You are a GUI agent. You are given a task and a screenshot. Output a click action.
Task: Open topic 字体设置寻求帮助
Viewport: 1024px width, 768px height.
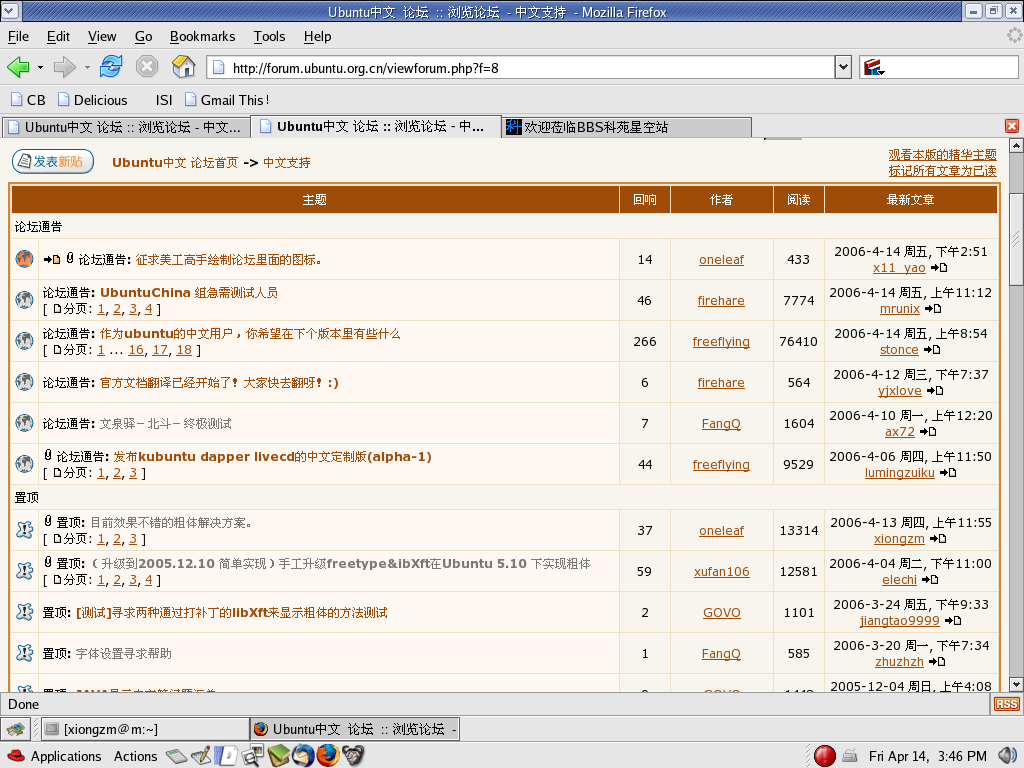coord(123,654)
